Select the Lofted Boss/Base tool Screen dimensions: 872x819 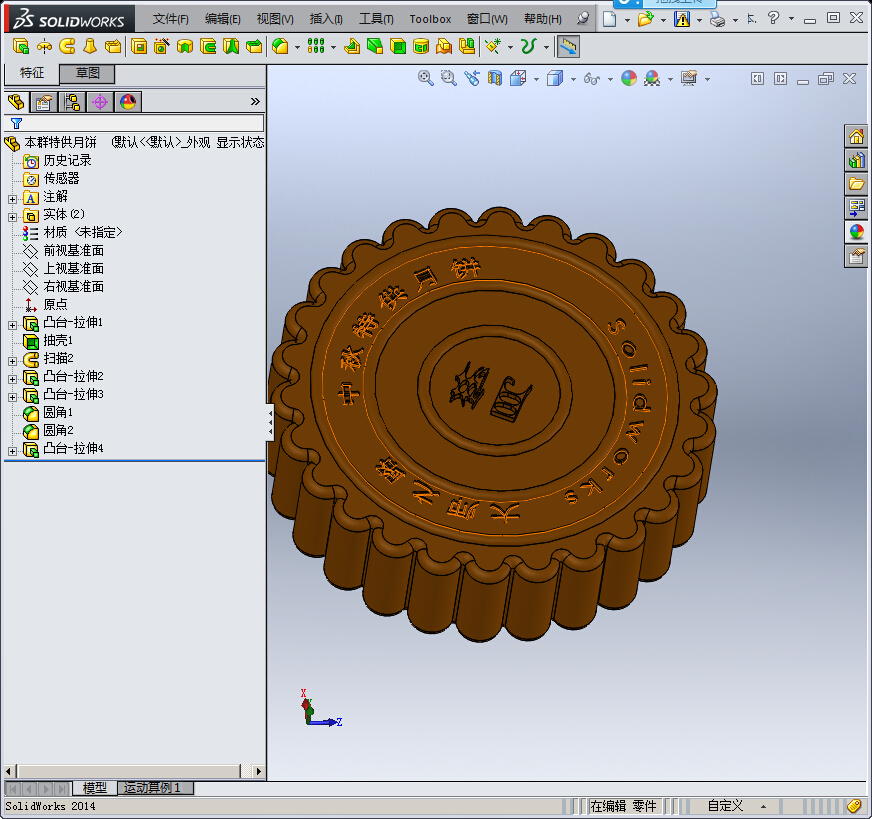point(90,47)
